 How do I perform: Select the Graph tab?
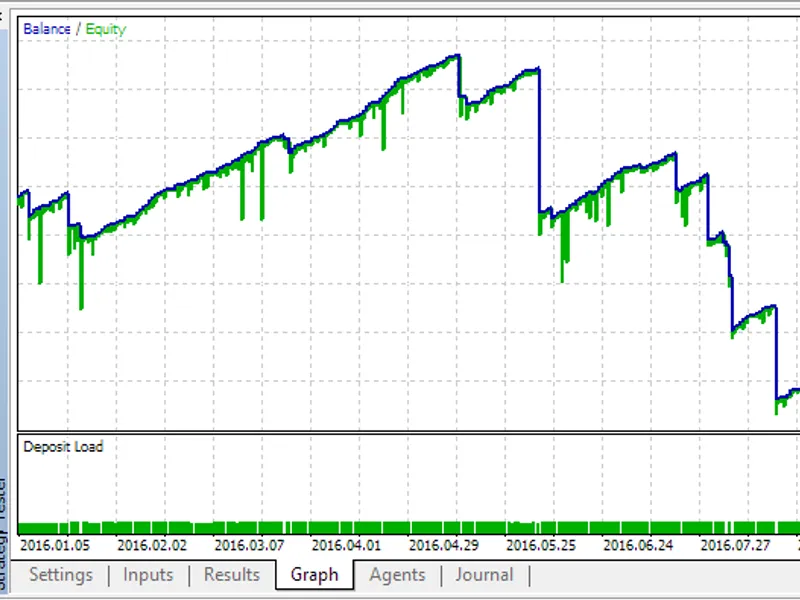pos(314,574)
